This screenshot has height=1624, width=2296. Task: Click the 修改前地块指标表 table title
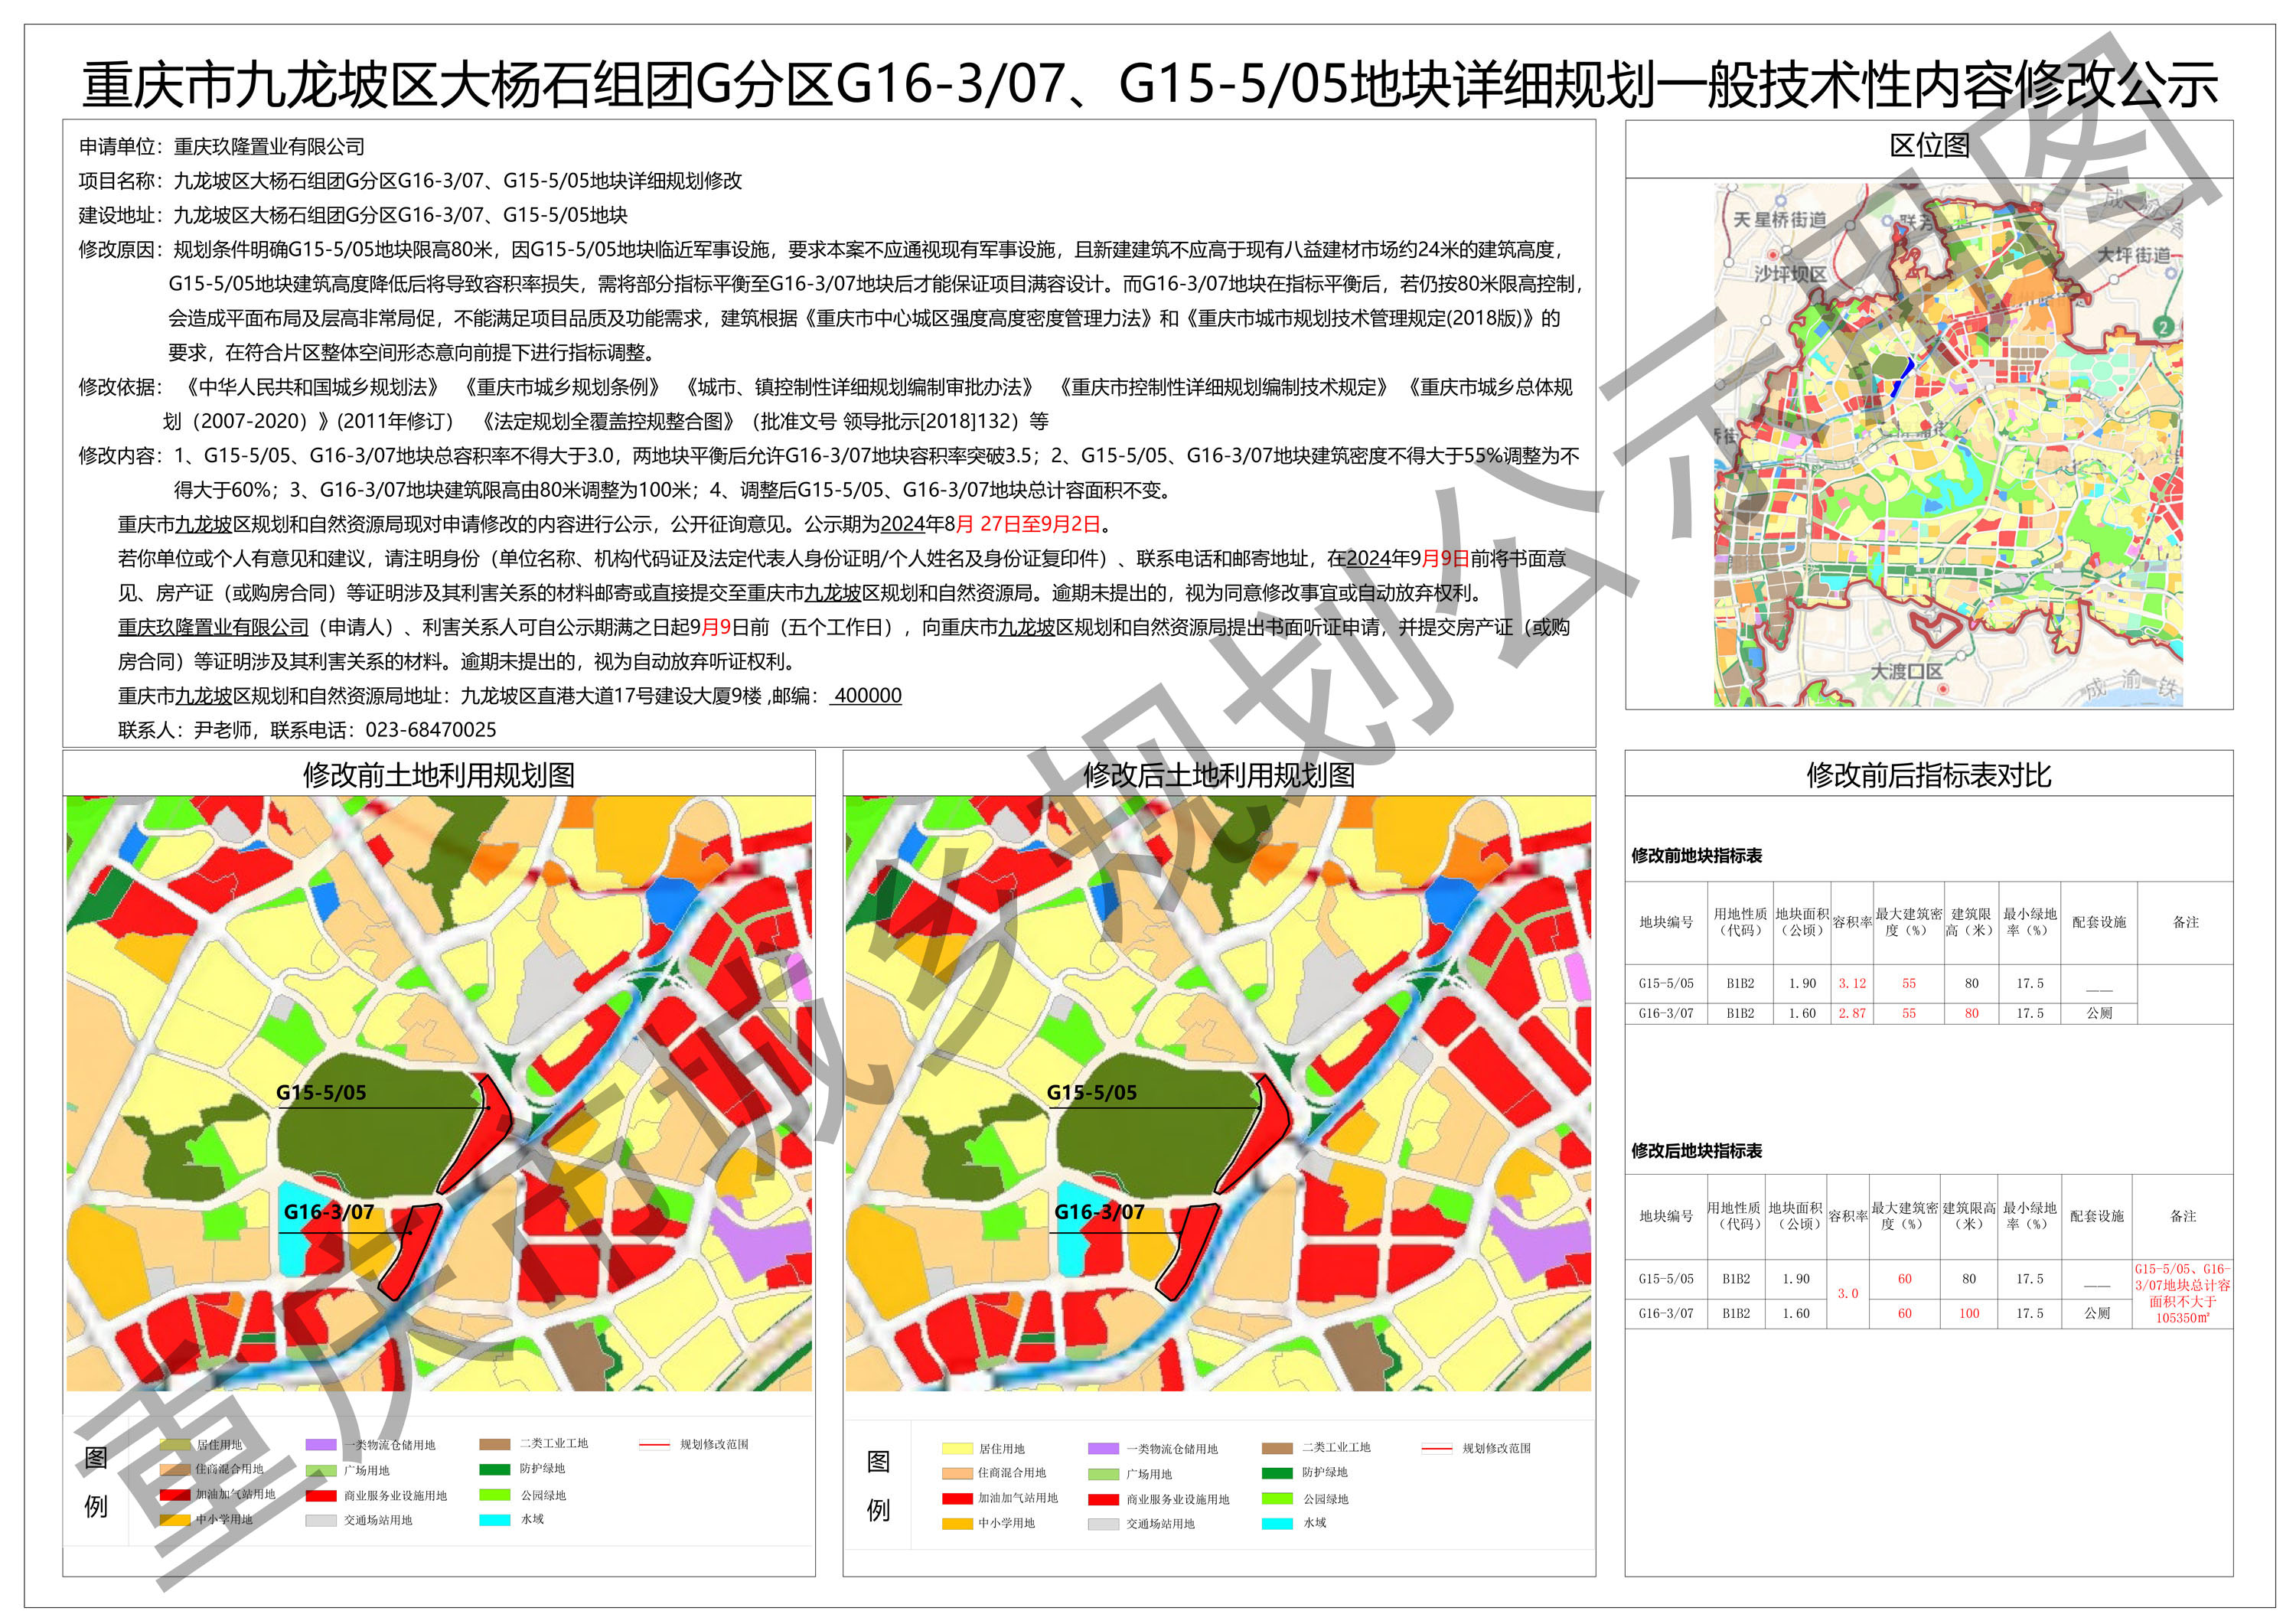point(1697,855)
